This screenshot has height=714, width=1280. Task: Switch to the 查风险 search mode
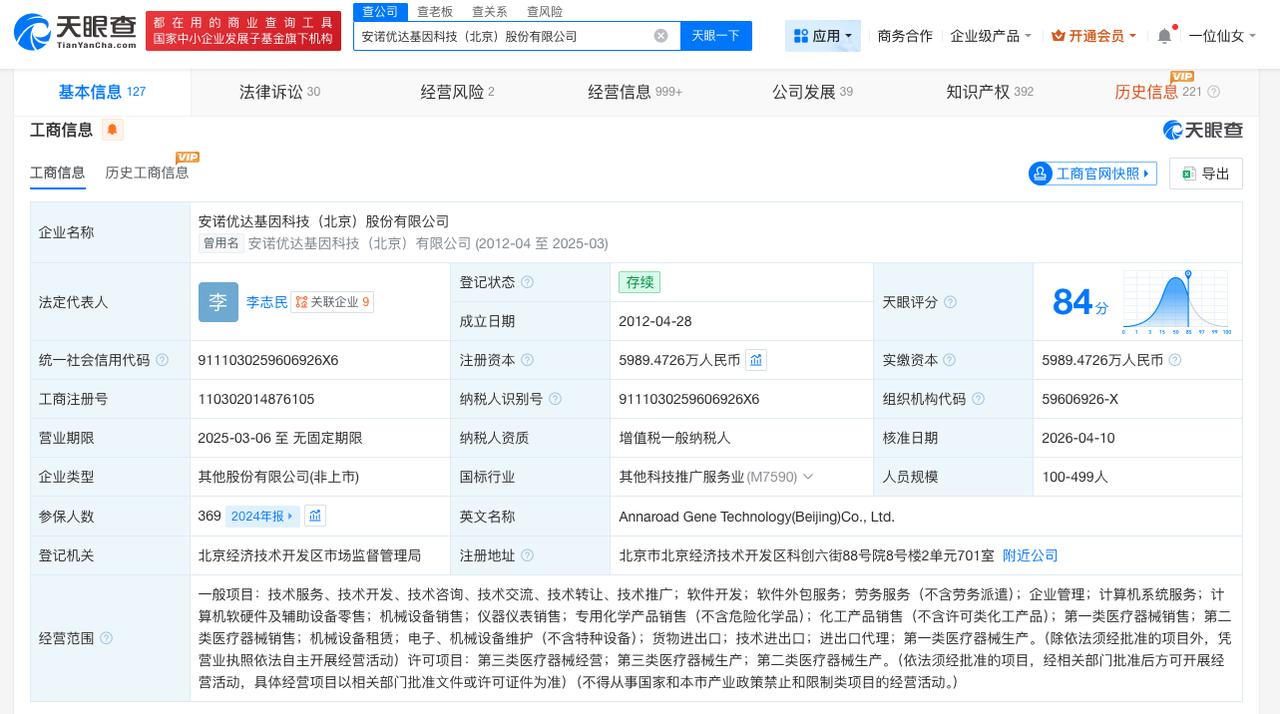coord(545,12)
